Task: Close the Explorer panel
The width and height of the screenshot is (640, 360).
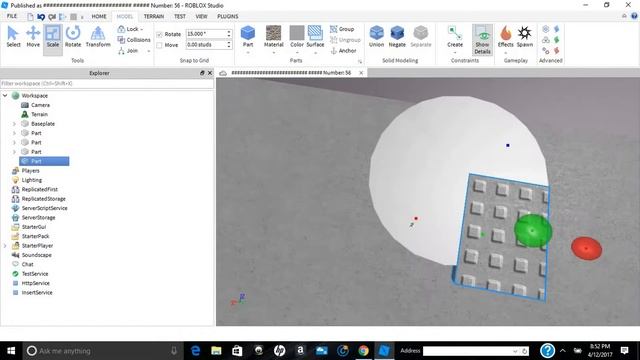Action: coord(210,73)
